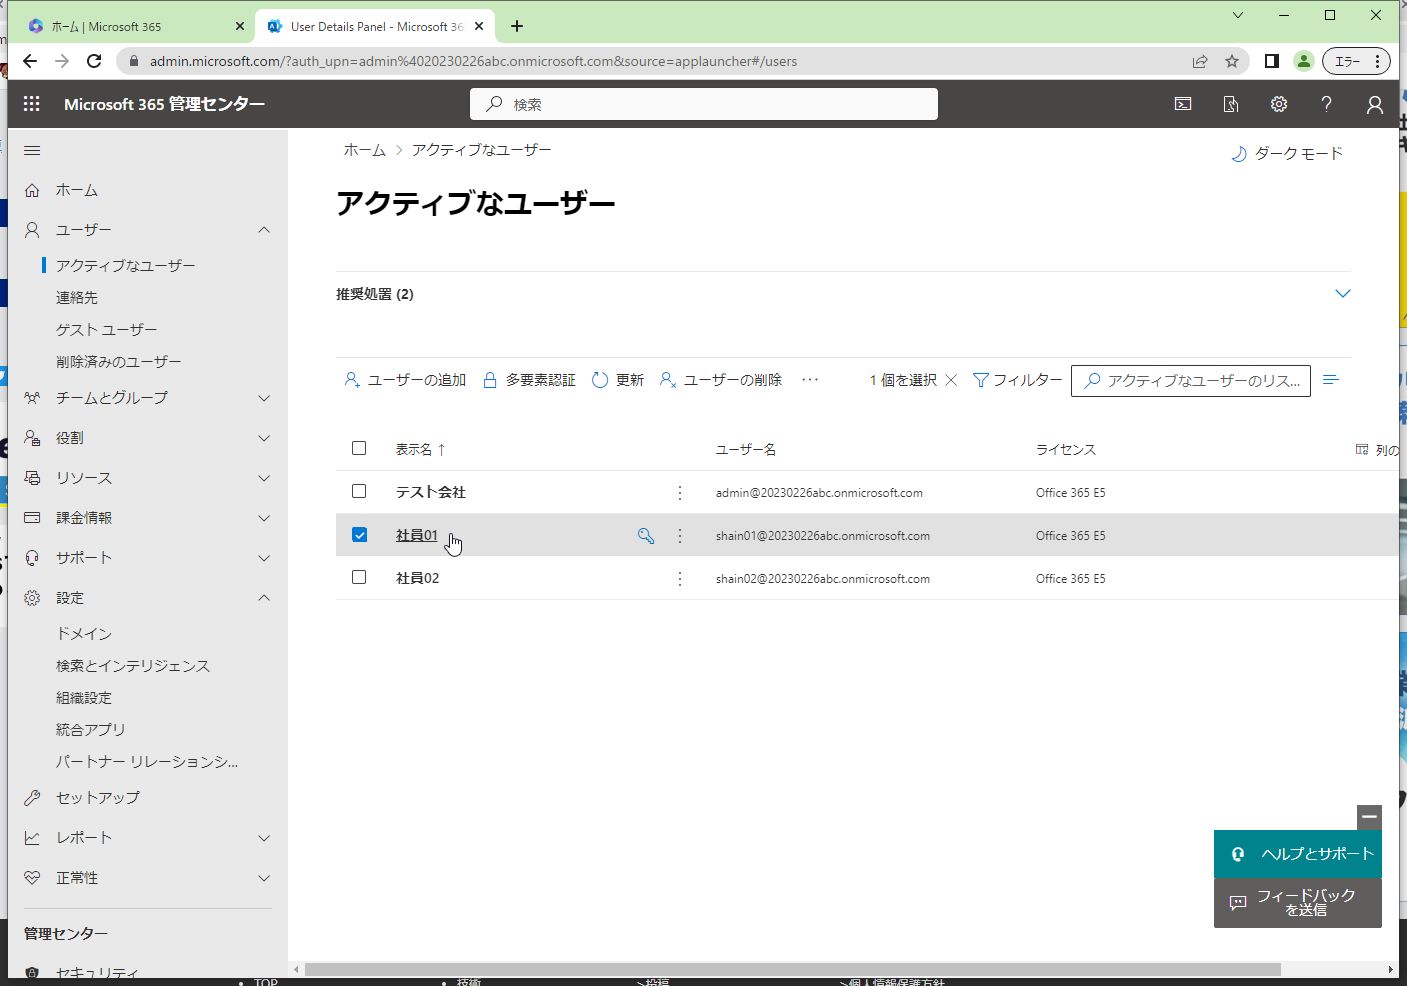Click the horizontal scrollbar at bottom
This screenshot has height=986, width=1407.
(x=793, y=970)
